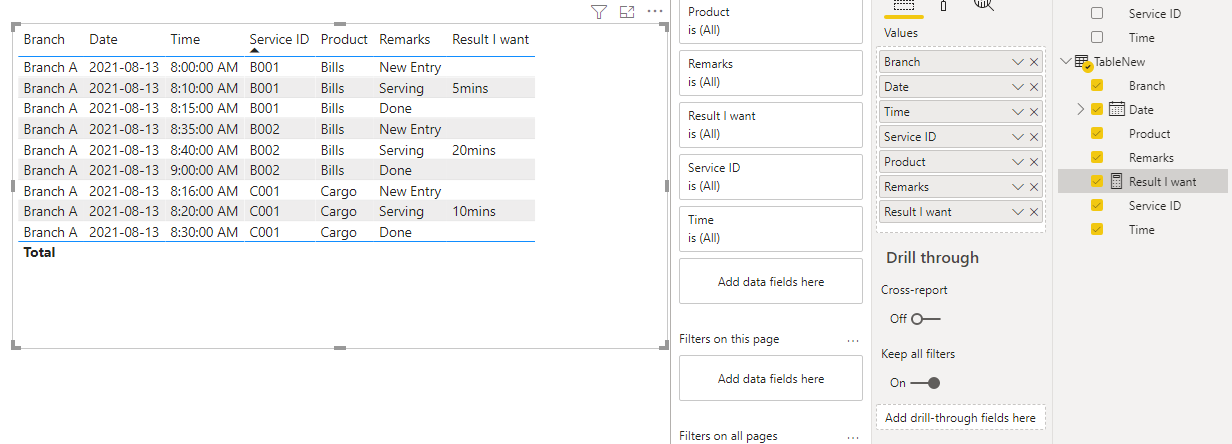The image size is (1232, 444).
Task: Open the Time is (All) filter card
Action: [x=770, y=229]
